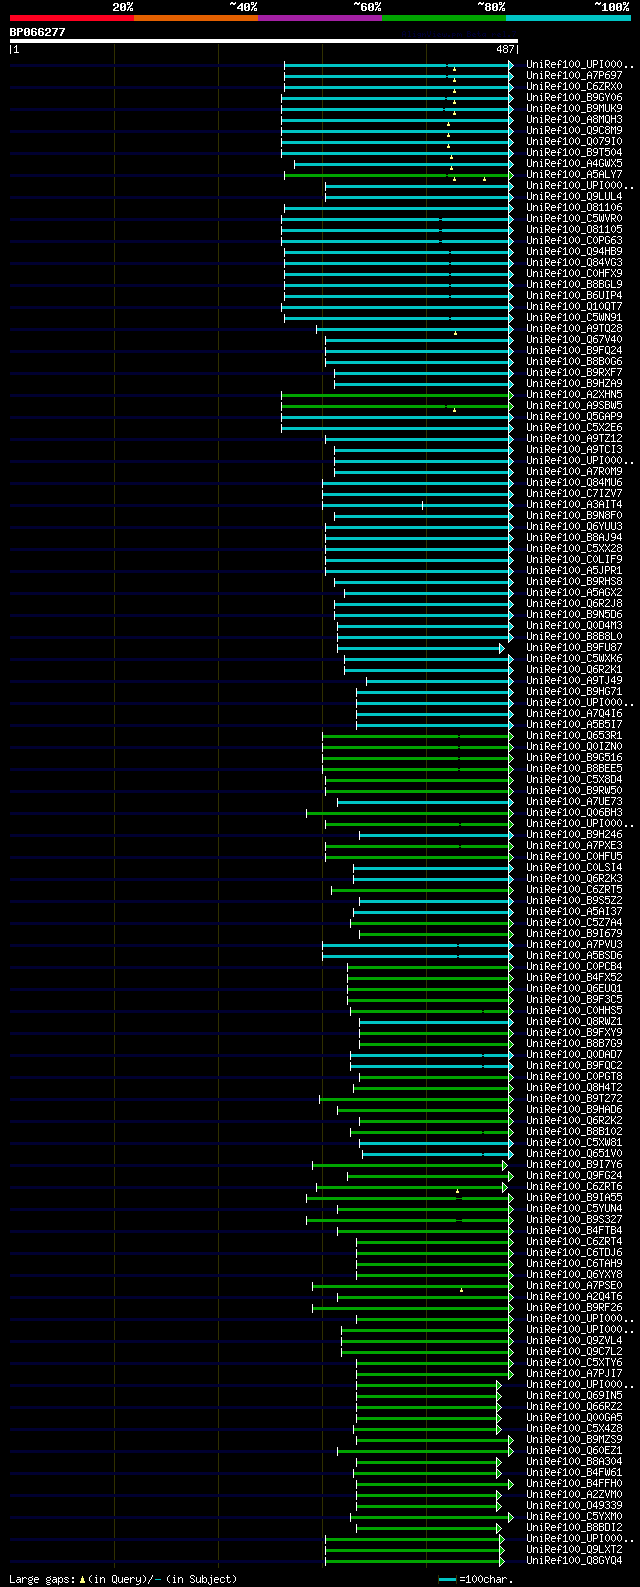Select the UniRef100_C7IZV7 label
This screenshot has height=1587, width=640.
574,493
